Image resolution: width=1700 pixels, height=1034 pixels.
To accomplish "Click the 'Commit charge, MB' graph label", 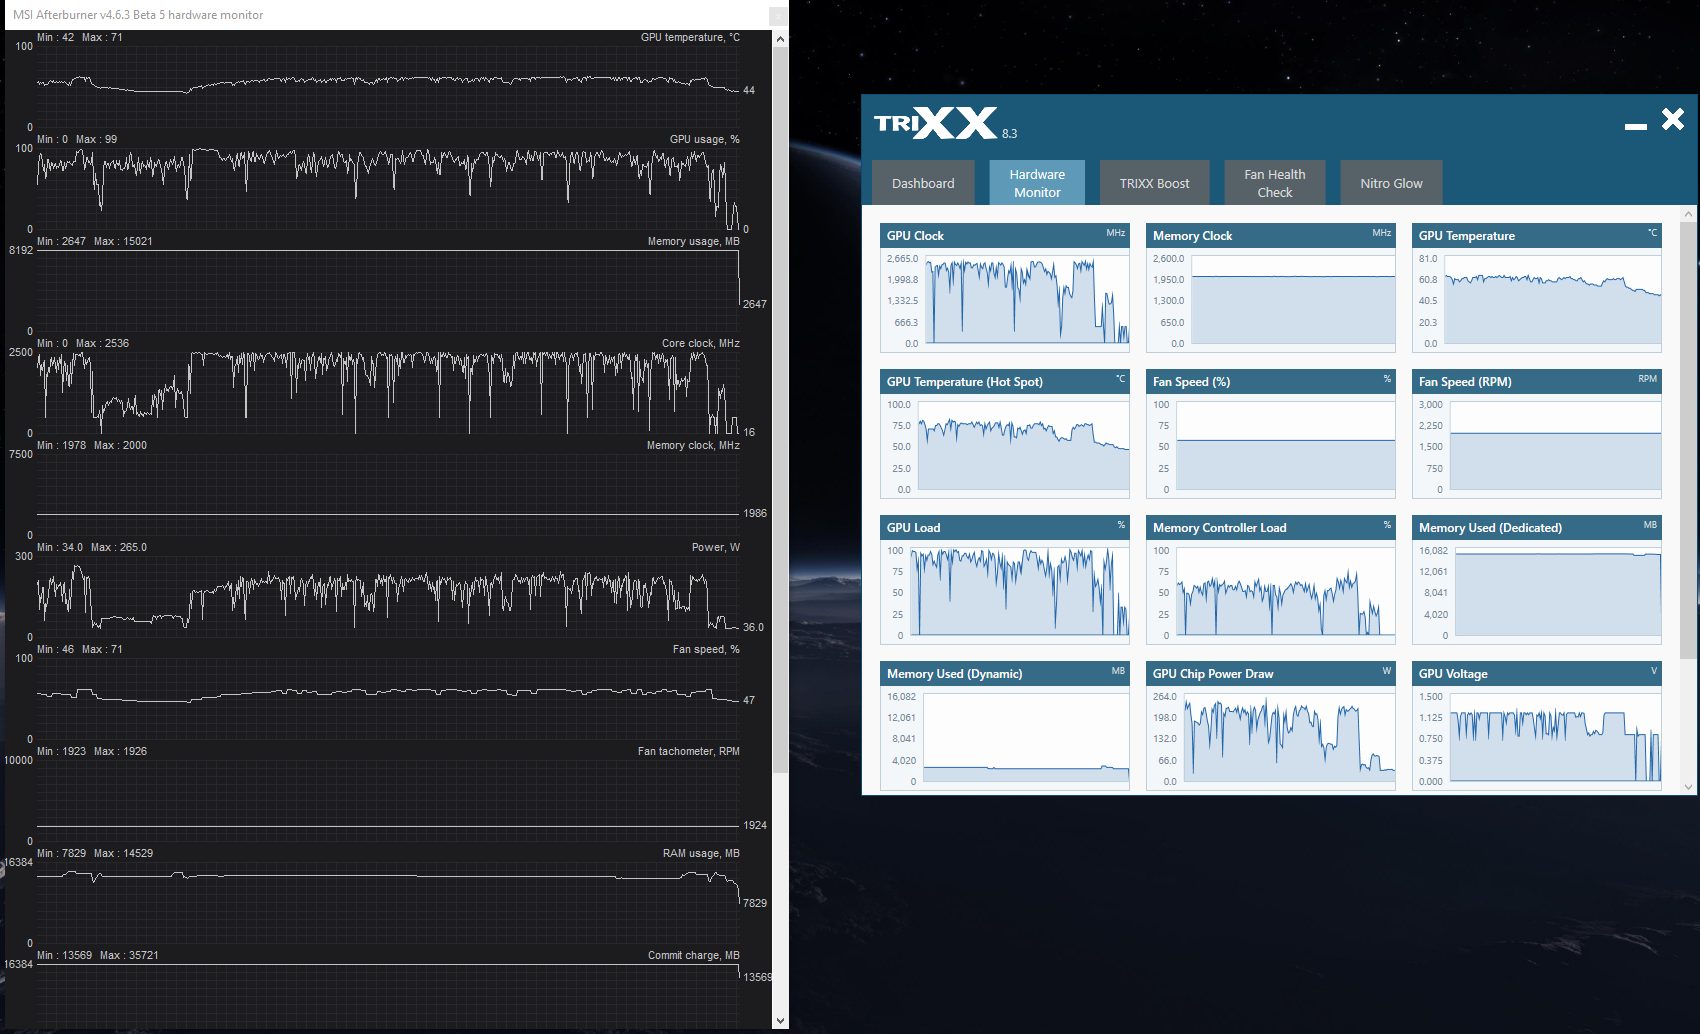I will [x=694, y=955].
